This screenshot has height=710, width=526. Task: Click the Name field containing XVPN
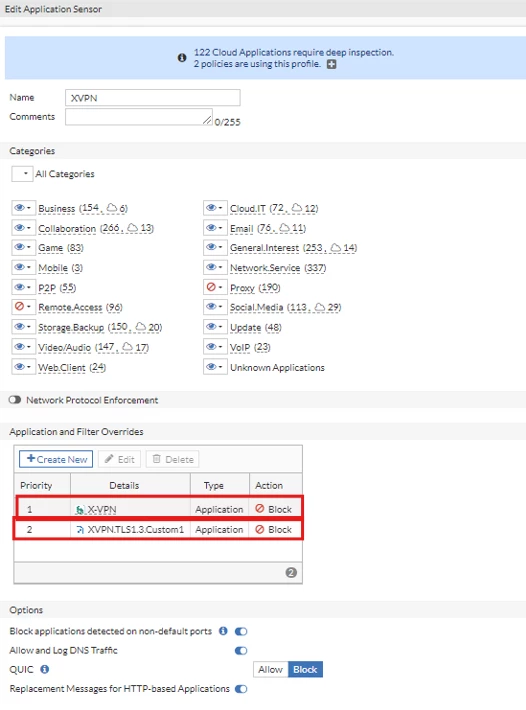[153, 98]
